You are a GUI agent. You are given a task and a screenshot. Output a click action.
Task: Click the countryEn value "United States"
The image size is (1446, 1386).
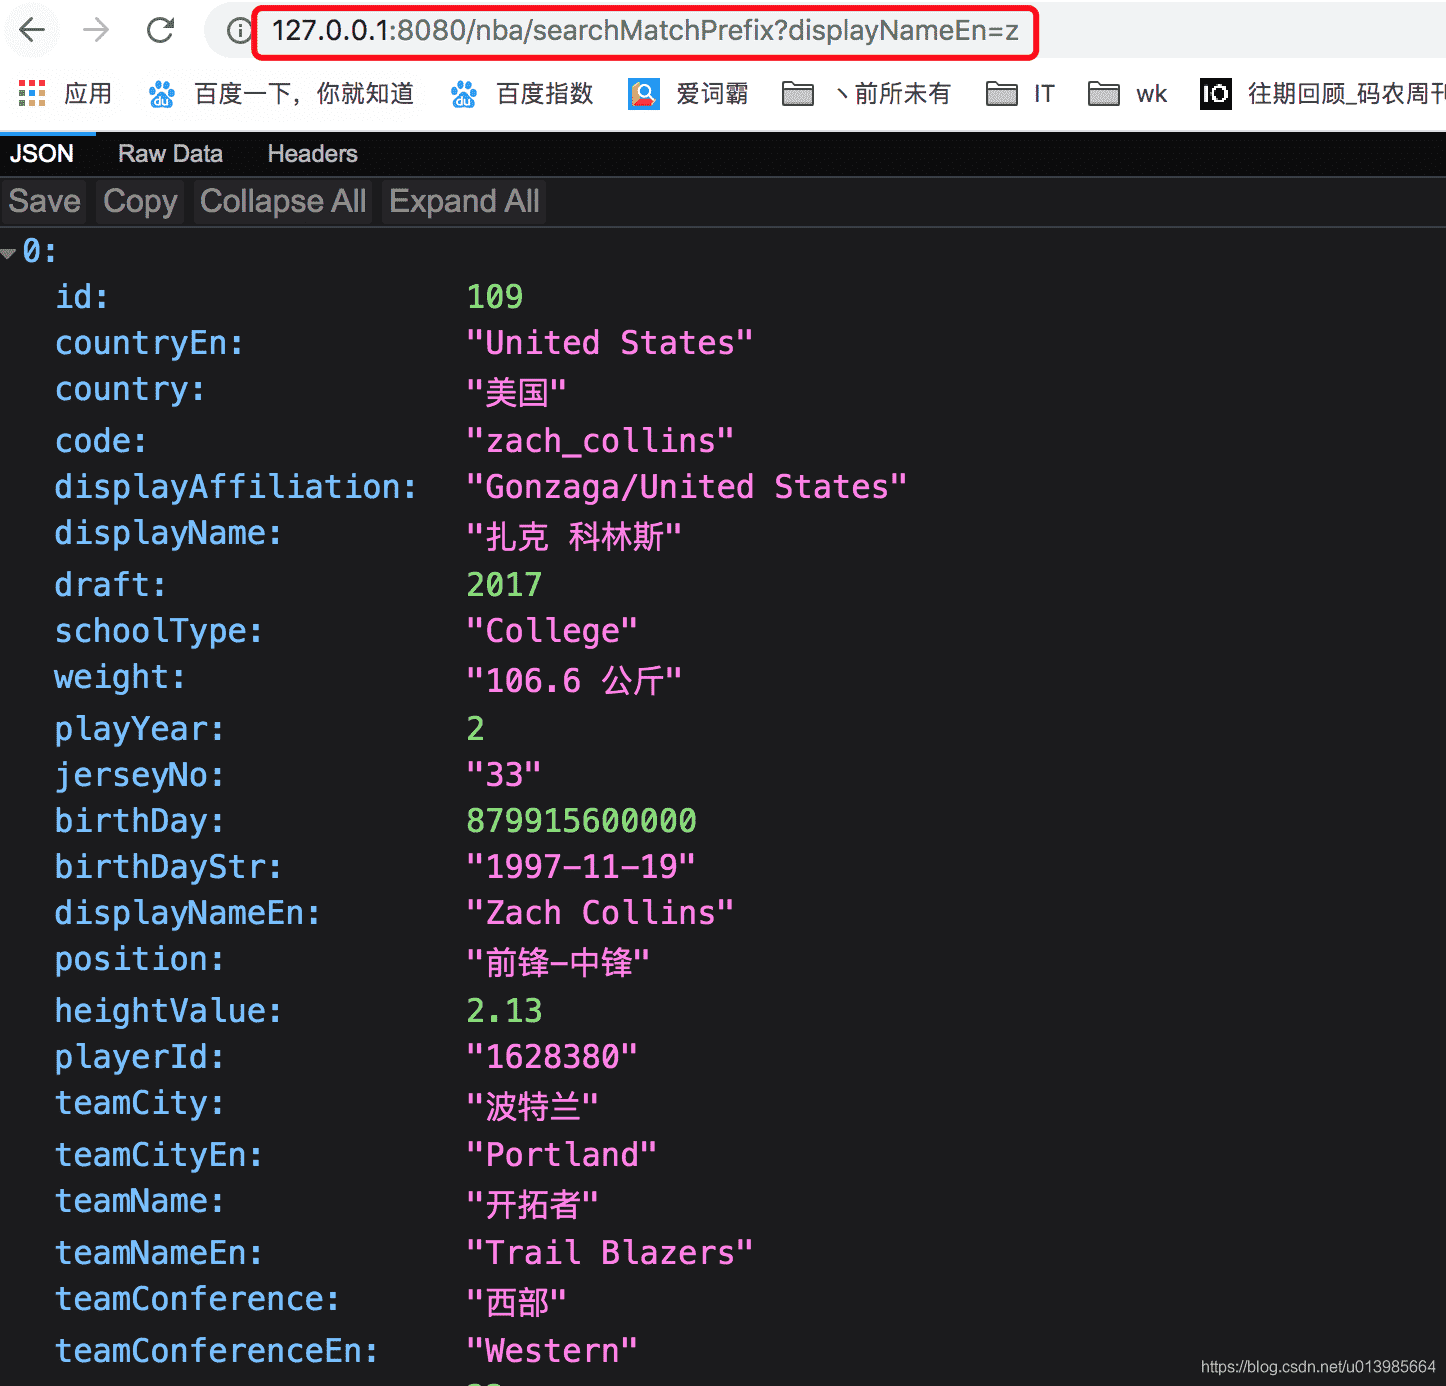click(609, 343)
